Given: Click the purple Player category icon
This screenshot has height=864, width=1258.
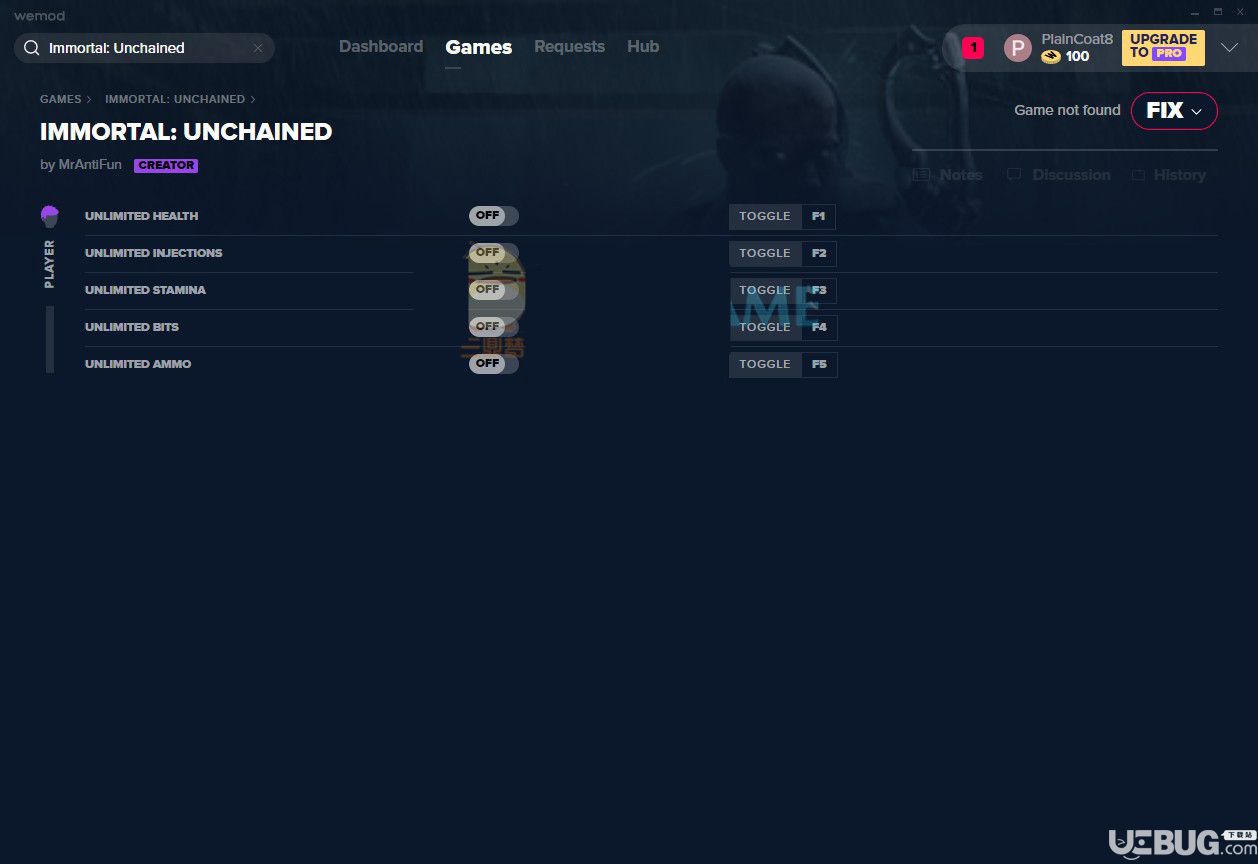Looking at the screenshot, I should (x=49, y=216).
